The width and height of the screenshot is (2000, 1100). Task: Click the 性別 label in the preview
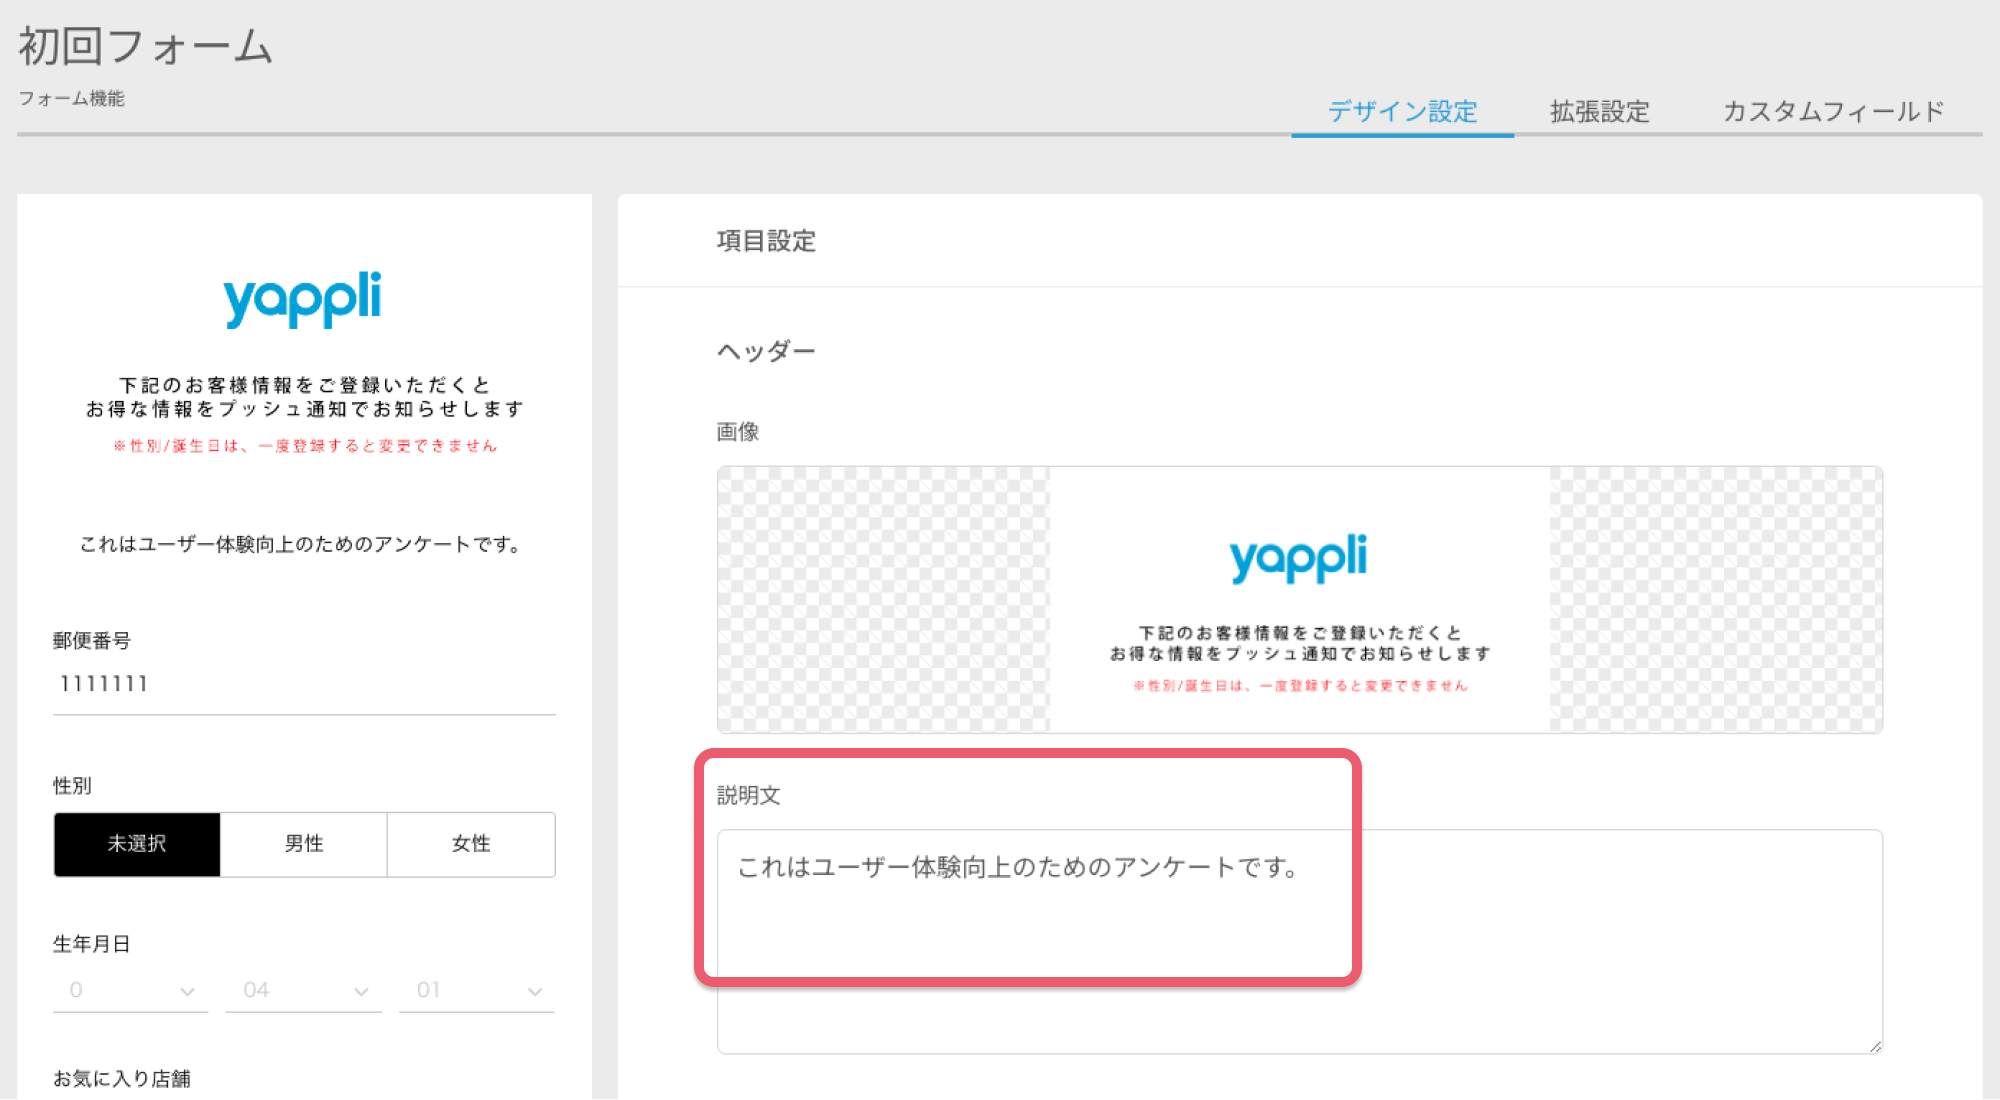tap(72, 786)
